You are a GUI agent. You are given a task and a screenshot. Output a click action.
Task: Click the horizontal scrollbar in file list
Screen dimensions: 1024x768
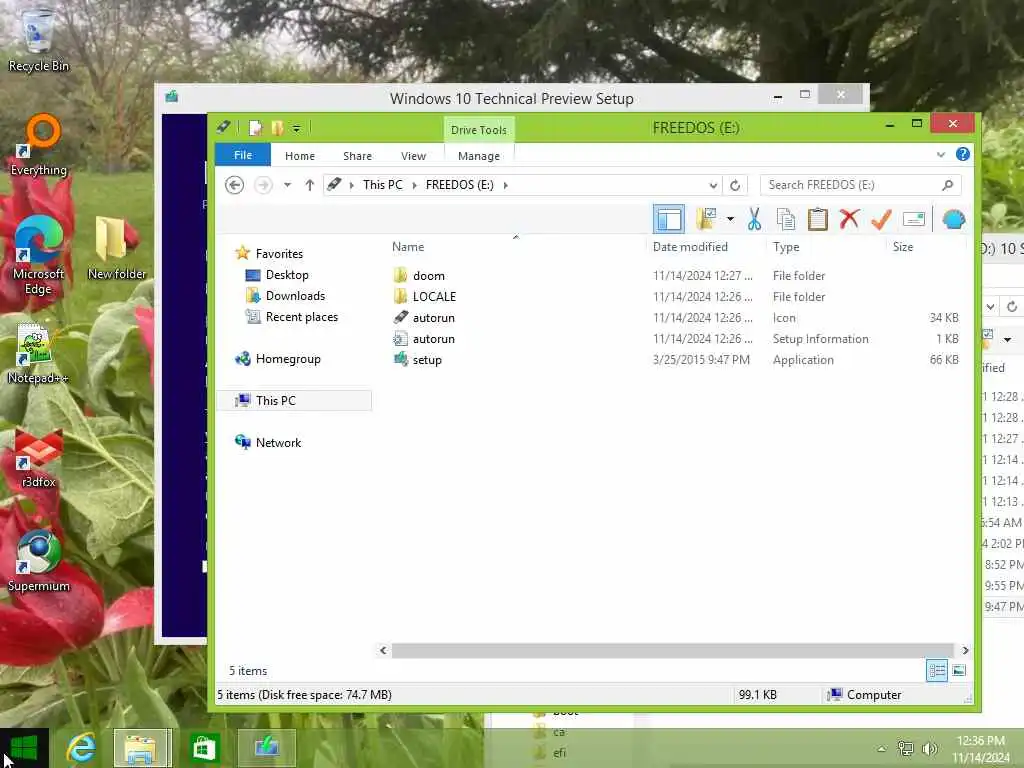[x=673, y=650]
